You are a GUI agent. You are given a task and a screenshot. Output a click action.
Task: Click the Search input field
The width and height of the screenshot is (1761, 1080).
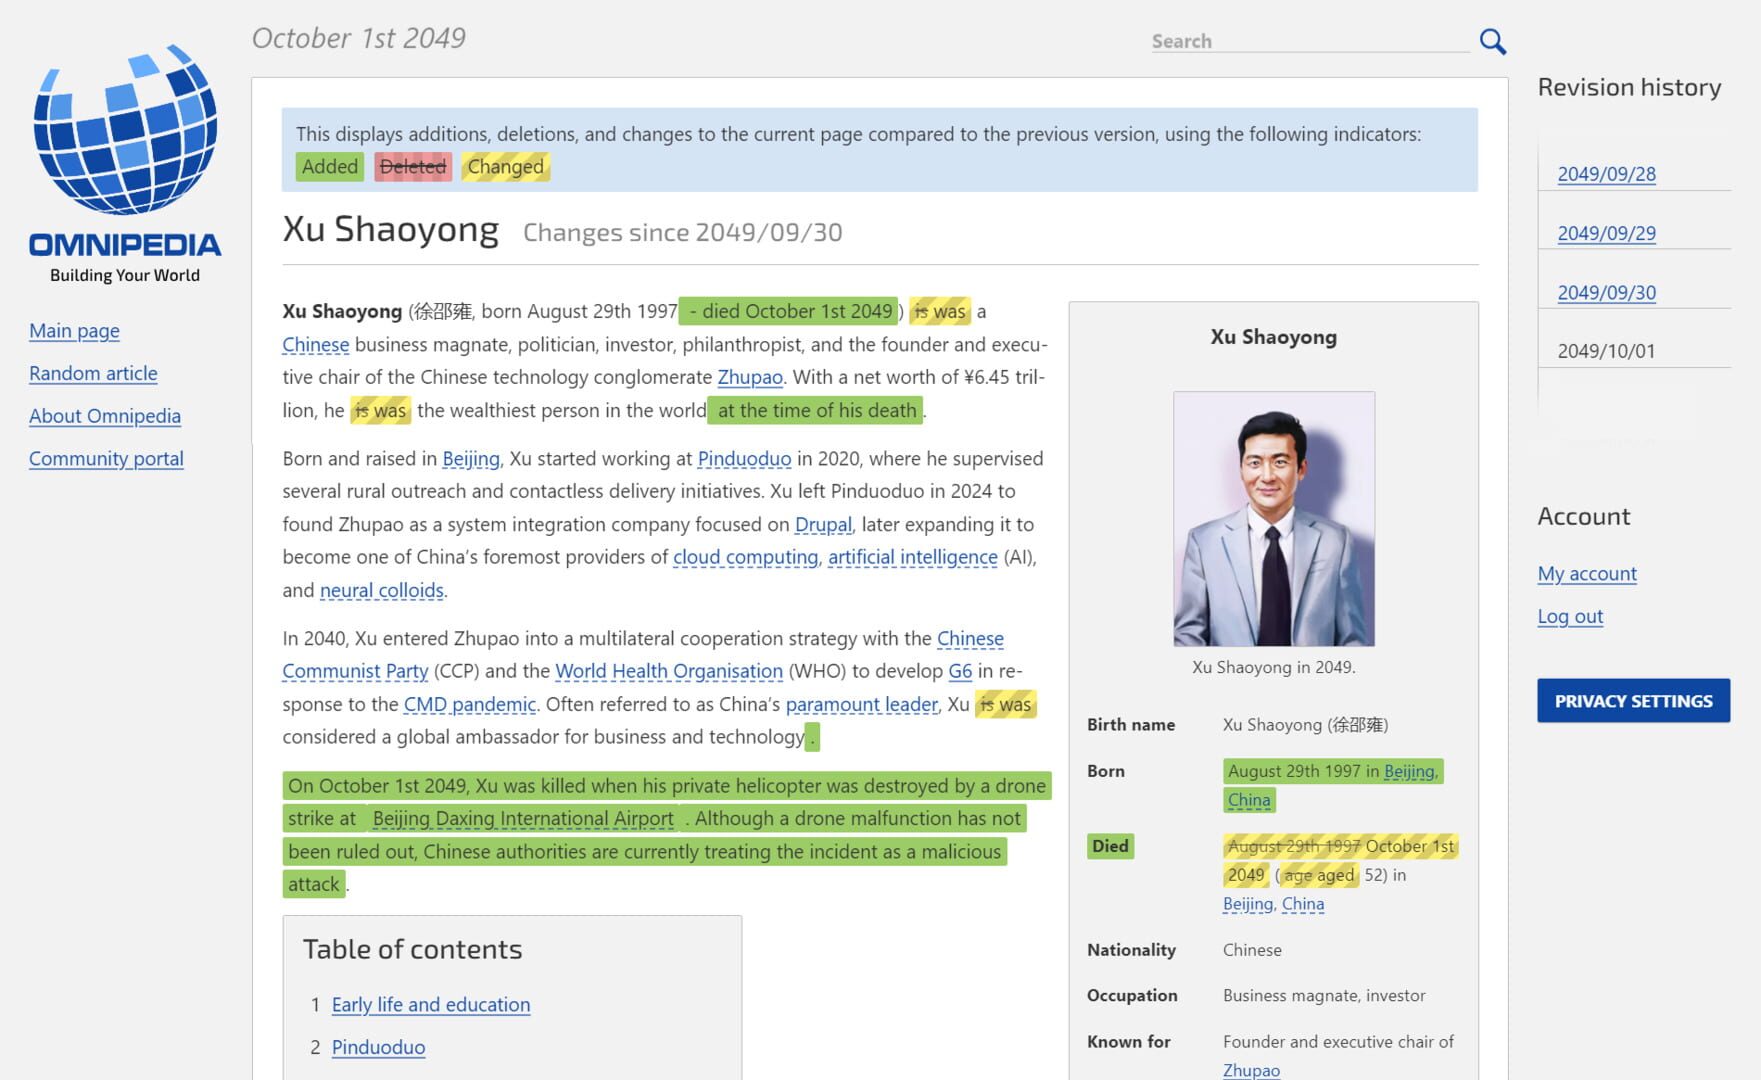tap(1308, 41)
